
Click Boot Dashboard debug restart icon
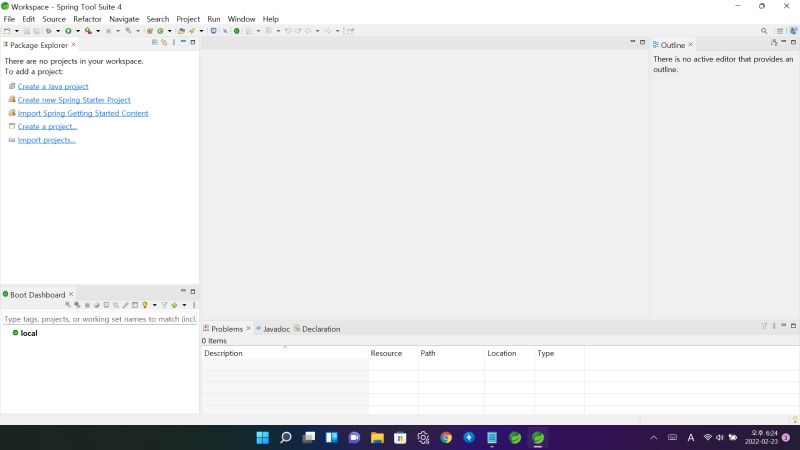click(77, 305)
